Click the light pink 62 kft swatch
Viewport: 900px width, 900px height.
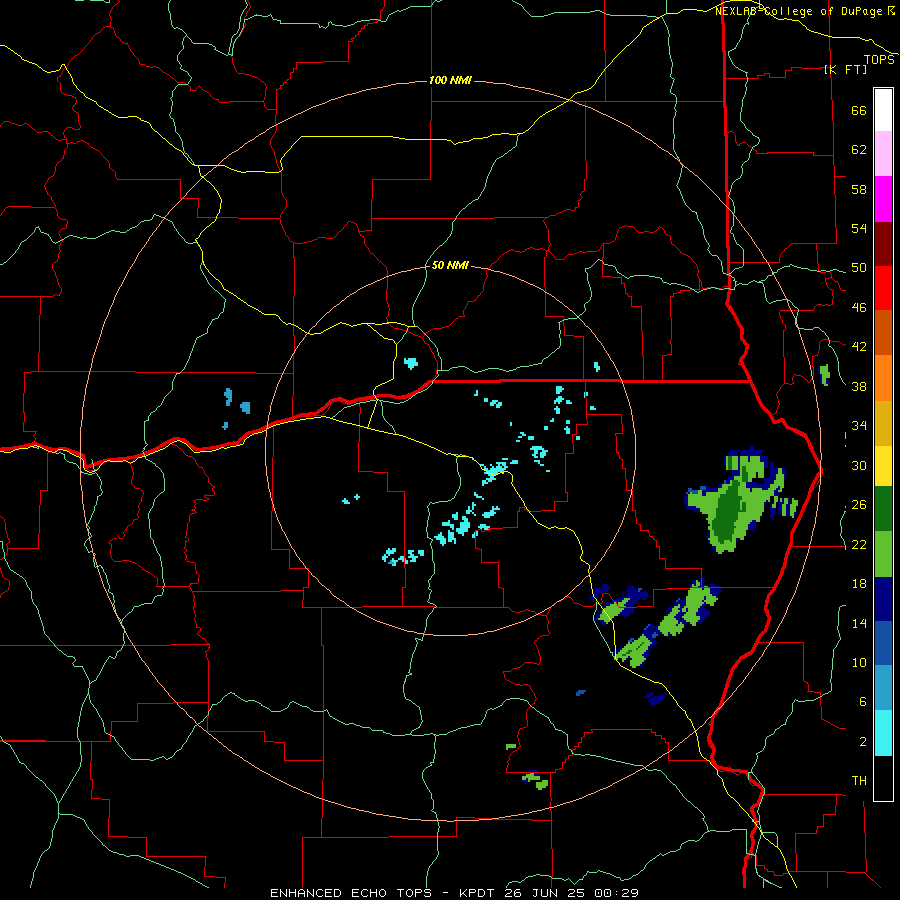[x=883, y=154]
